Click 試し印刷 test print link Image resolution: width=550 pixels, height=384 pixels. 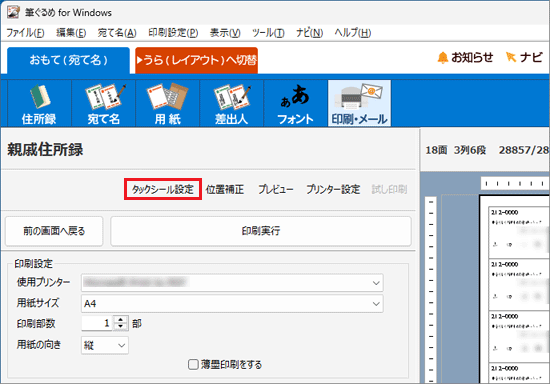(x=389, y=189)
